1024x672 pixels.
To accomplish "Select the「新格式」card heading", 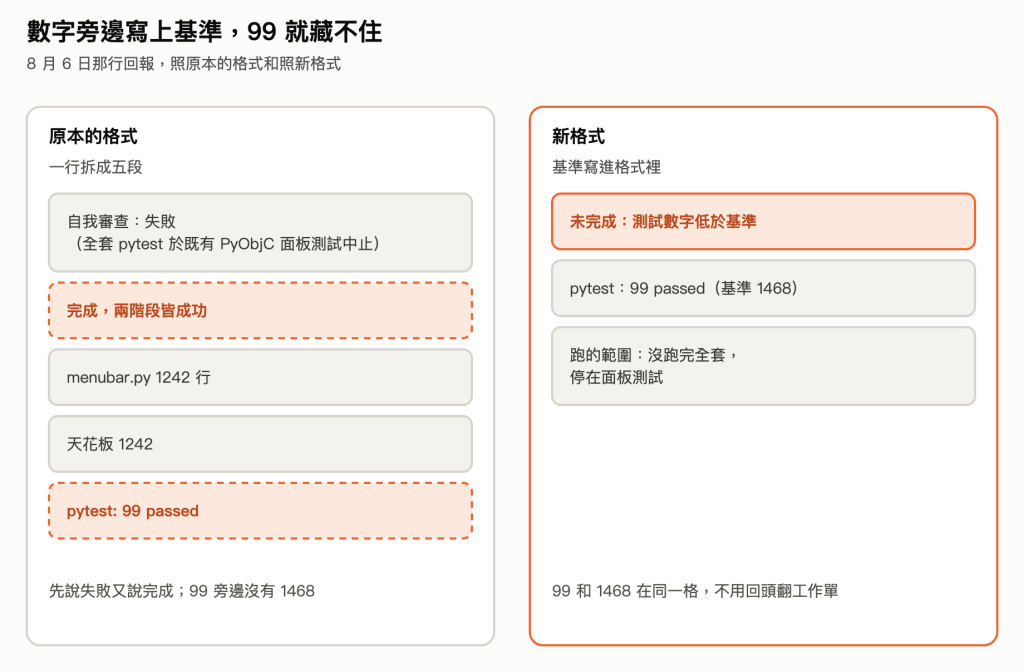I will click(x=579, y=136).
